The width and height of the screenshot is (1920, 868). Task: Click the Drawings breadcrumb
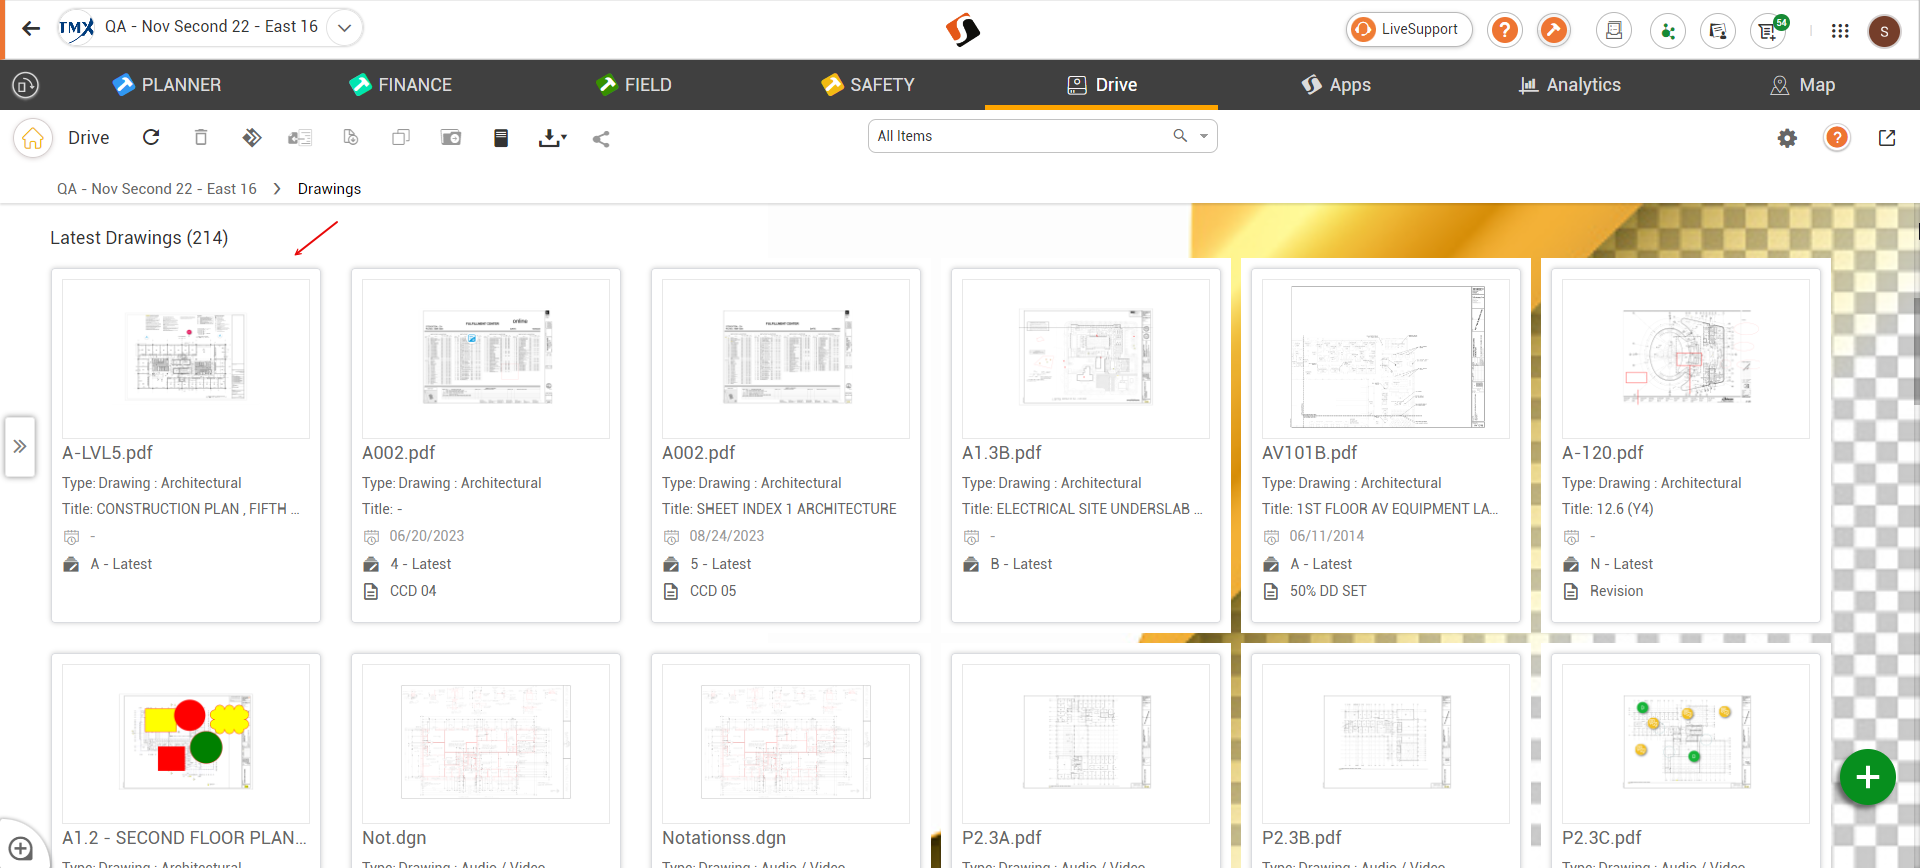(x=329, y=189)
